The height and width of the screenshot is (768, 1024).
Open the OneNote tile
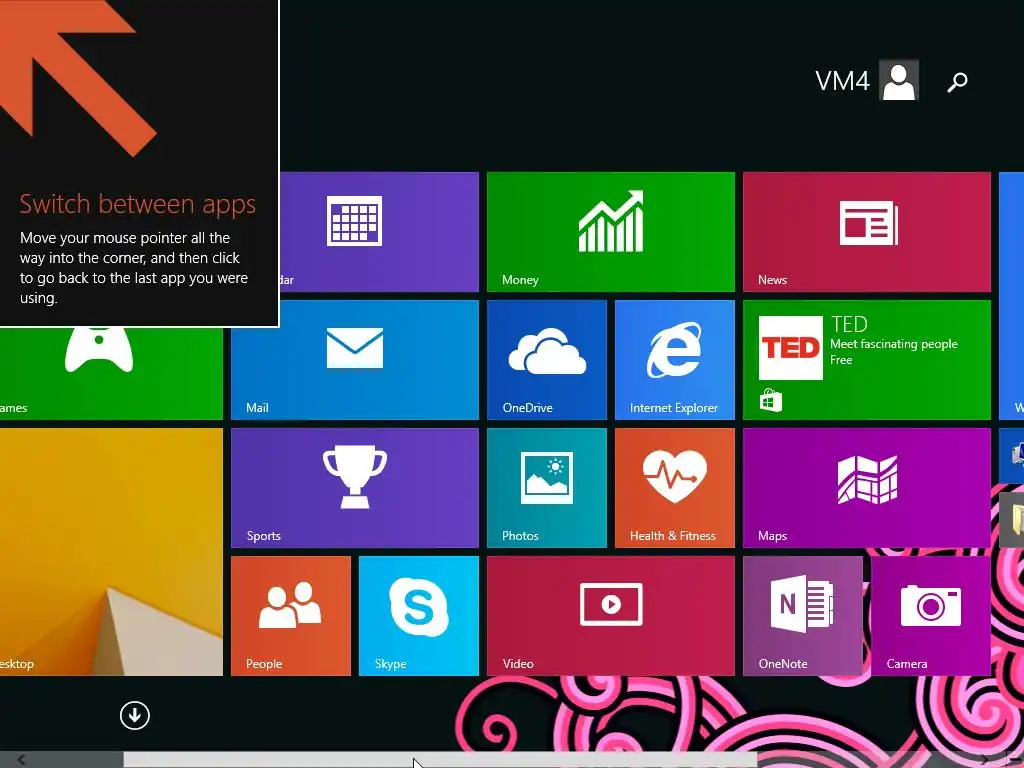(803, 616)
